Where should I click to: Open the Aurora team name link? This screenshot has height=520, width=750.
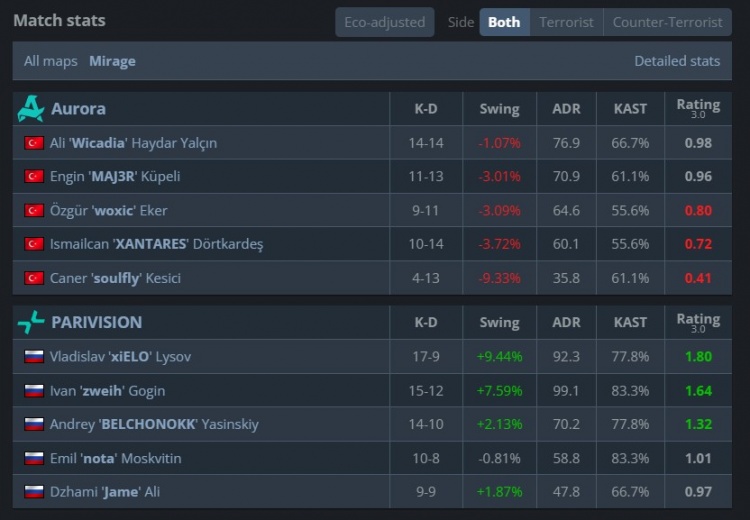click(78, 109)
